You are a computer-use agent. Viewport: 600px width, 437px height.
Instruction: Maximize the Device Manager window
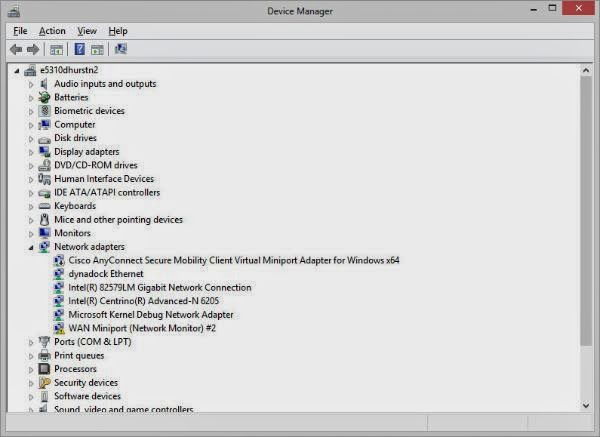click(552, 8)
